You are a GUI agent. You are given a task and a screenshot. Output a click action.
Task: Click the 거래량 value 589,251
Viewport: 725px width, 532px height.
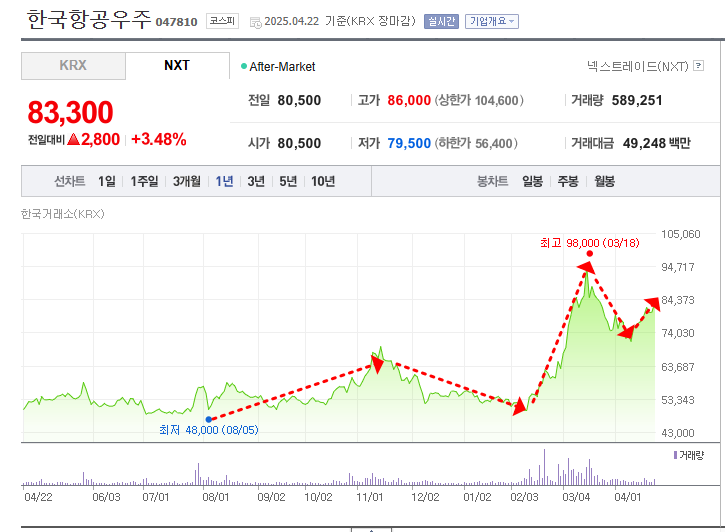point(637,100)
